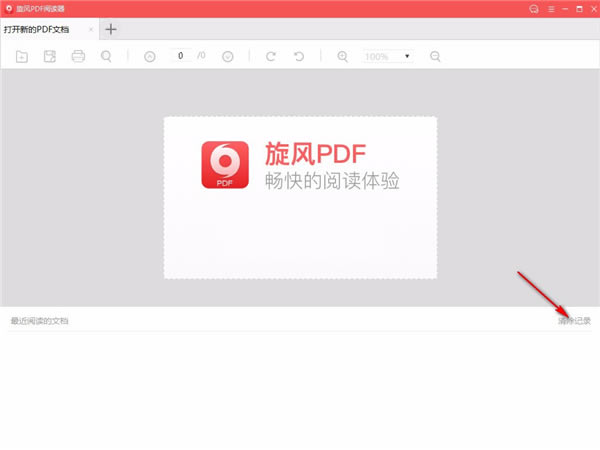Go to next page with the down arrow icon
Viewport: 600px width, 450px height.
pyautogui.click(x=228, y=57)
